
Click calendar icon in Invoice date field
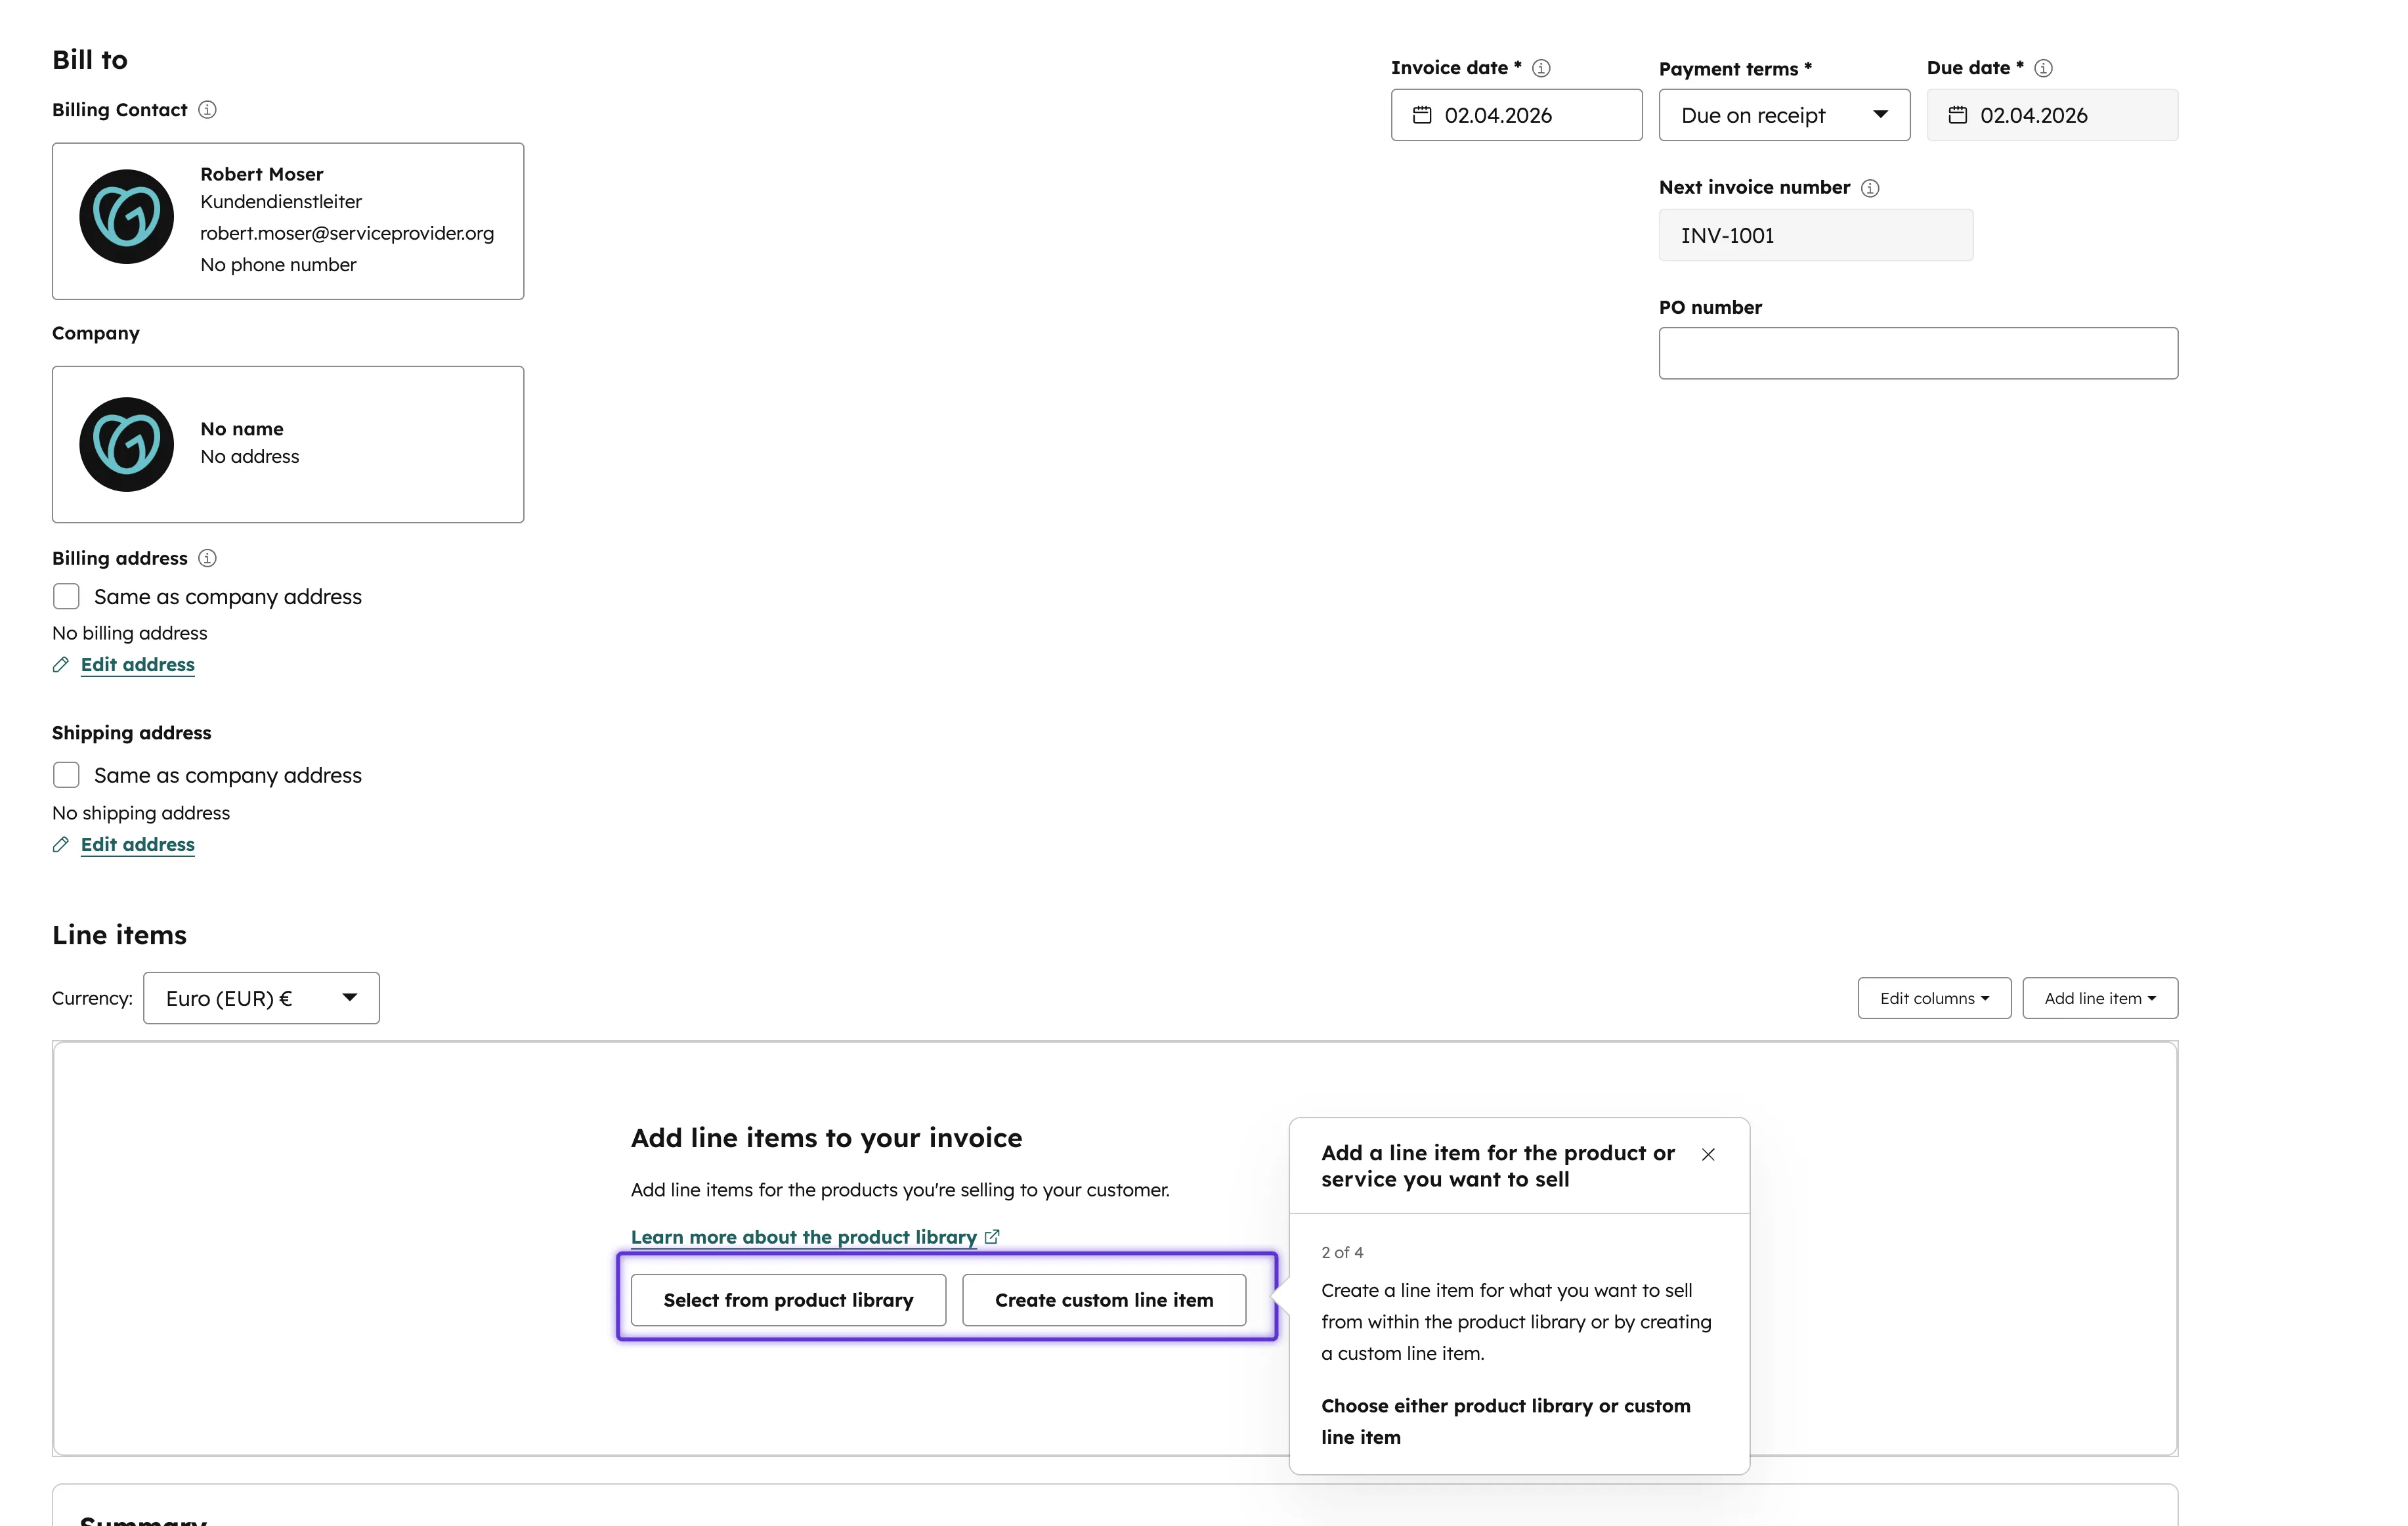coord(1421,115)
